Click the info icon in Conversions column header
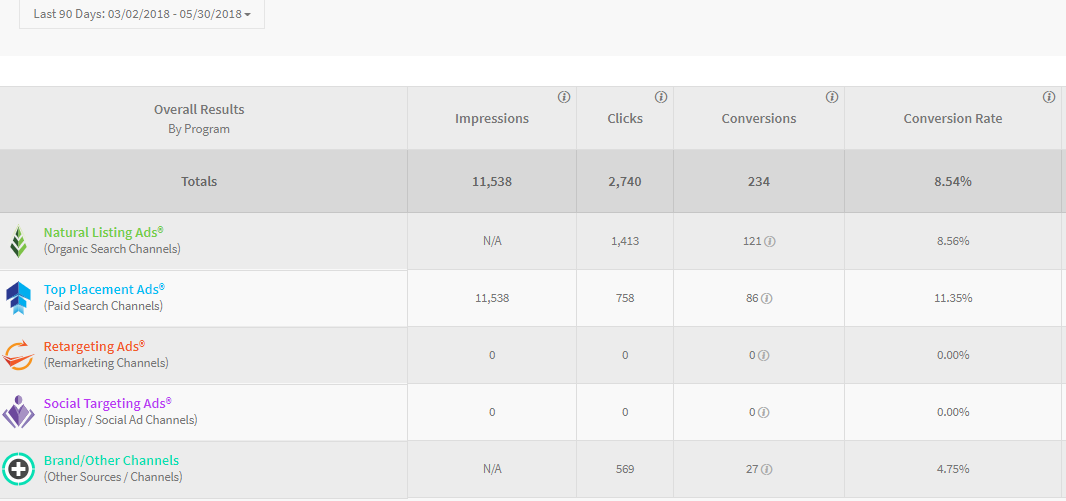Screen dimensions: 1066x501 click(x=832, y=98)
